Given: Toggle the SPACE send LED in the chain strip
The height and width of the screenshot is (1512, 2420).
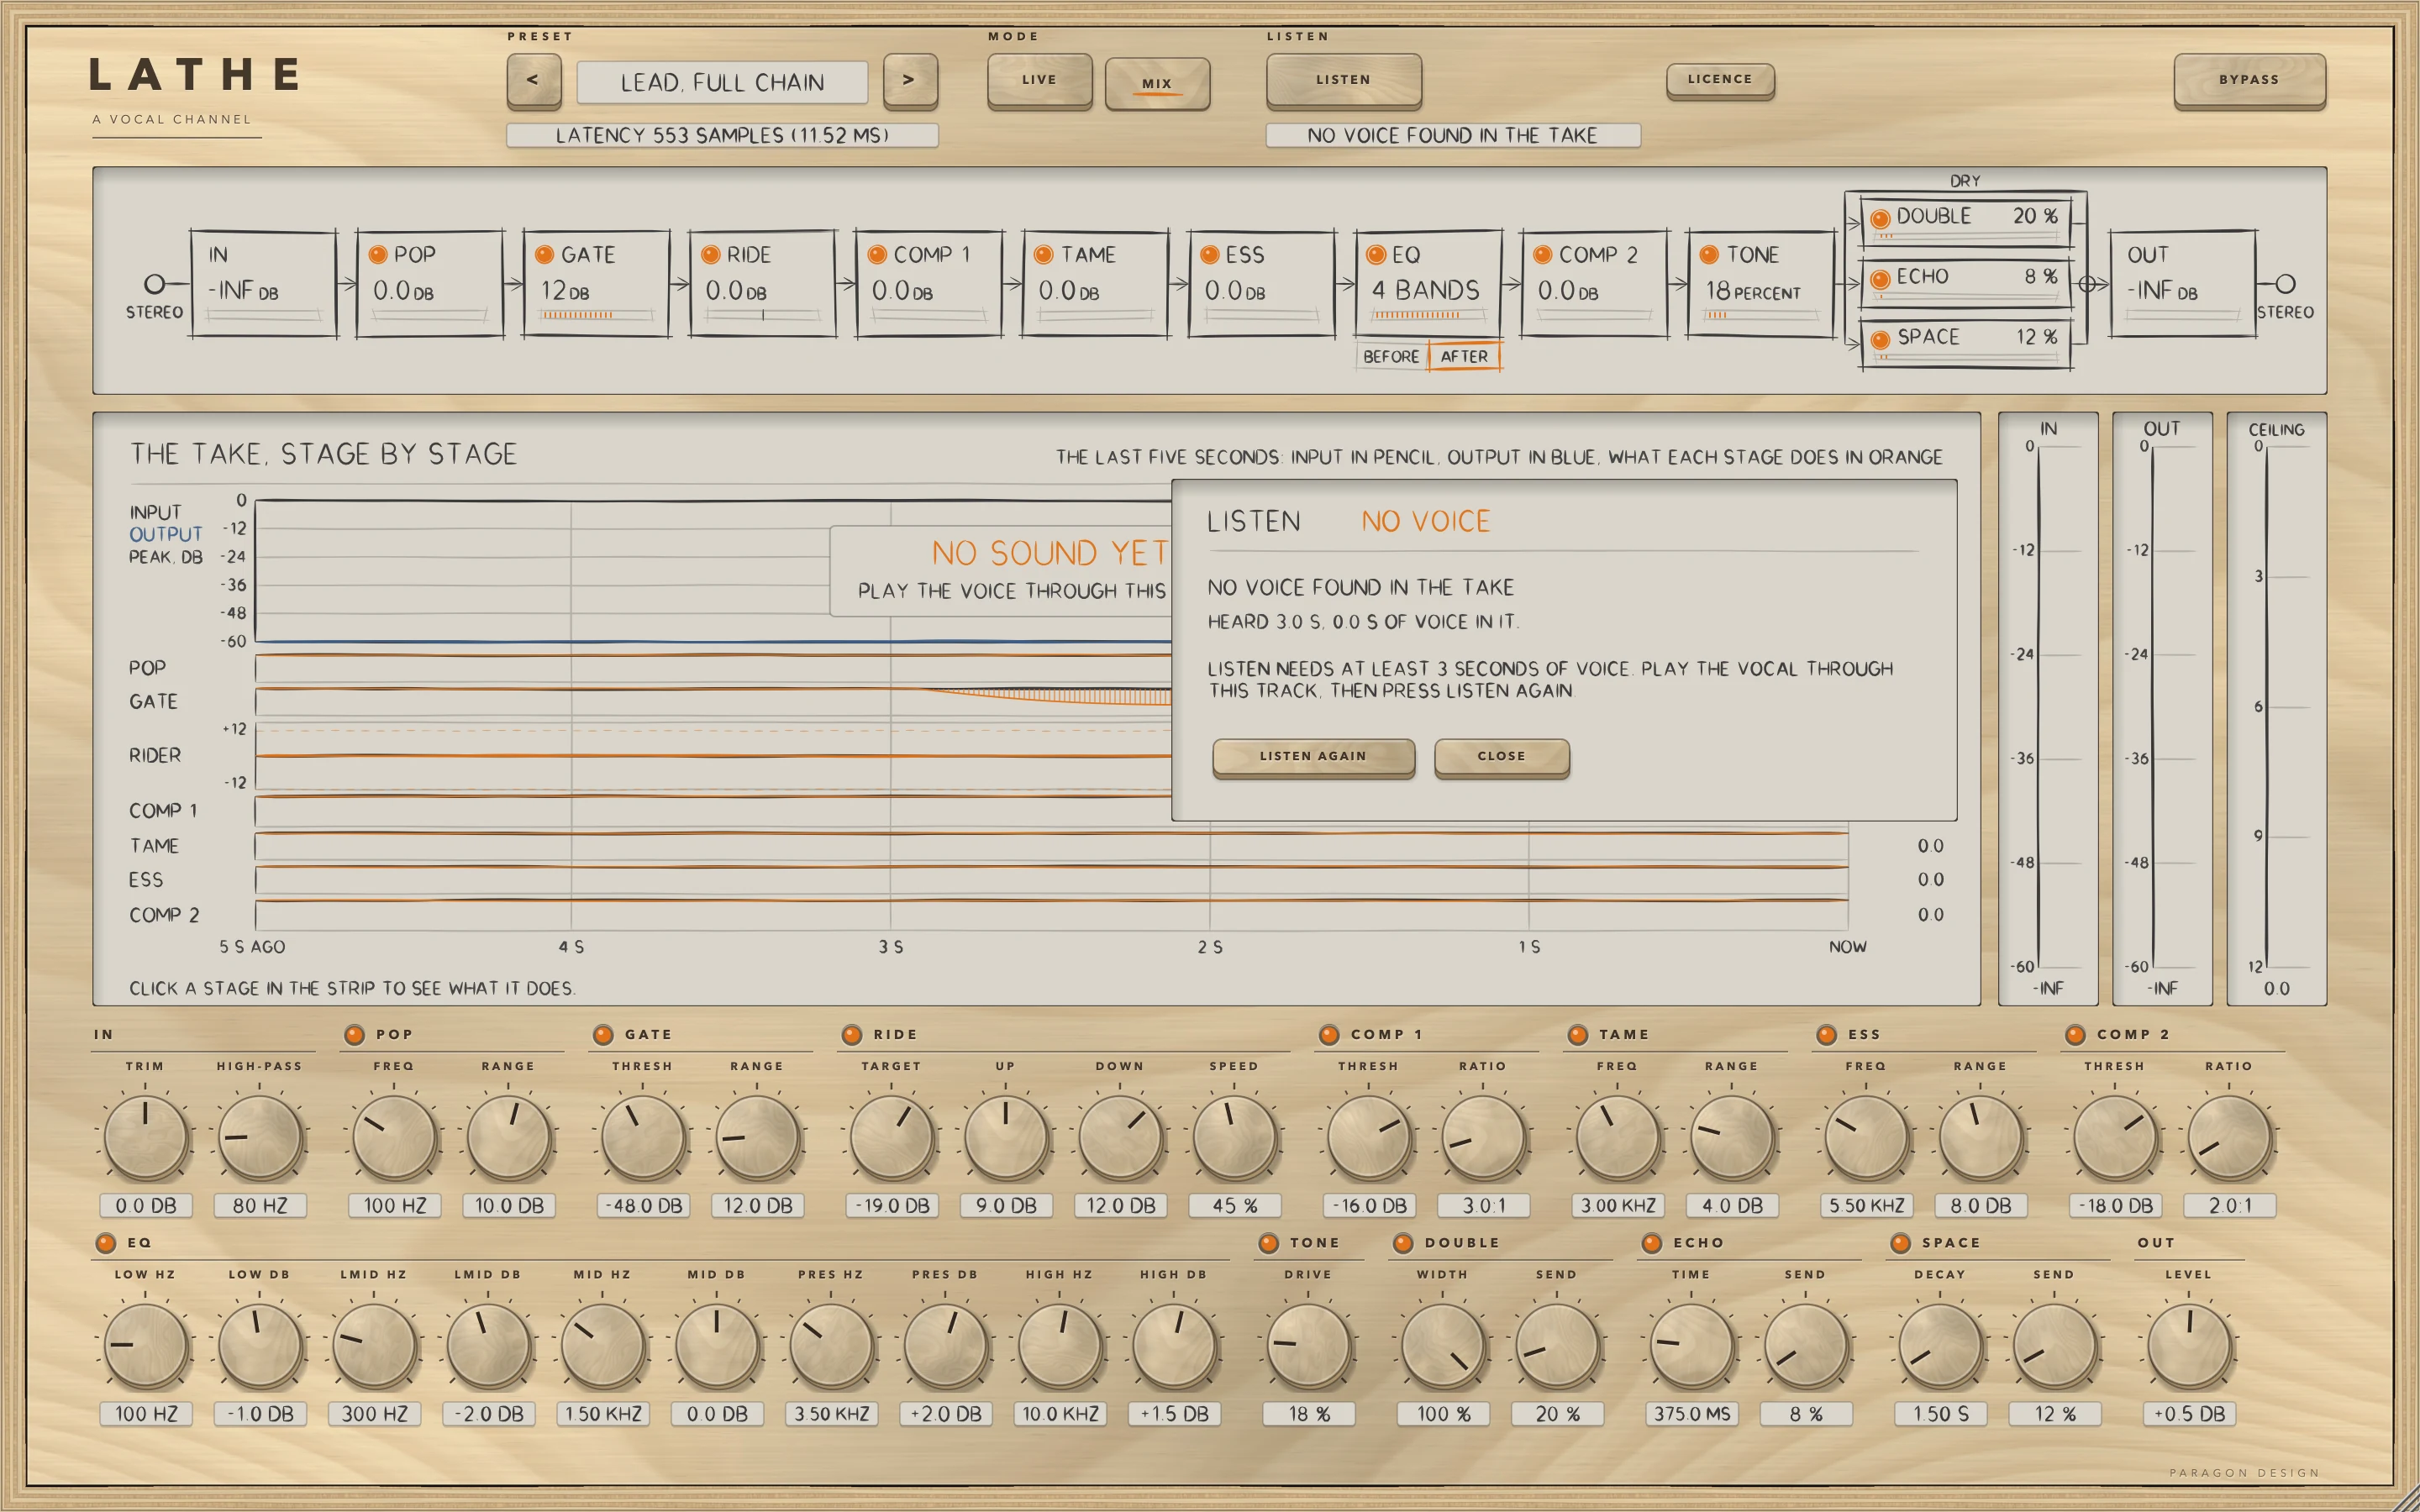Looking at the screenshot, I should 1880,339.
